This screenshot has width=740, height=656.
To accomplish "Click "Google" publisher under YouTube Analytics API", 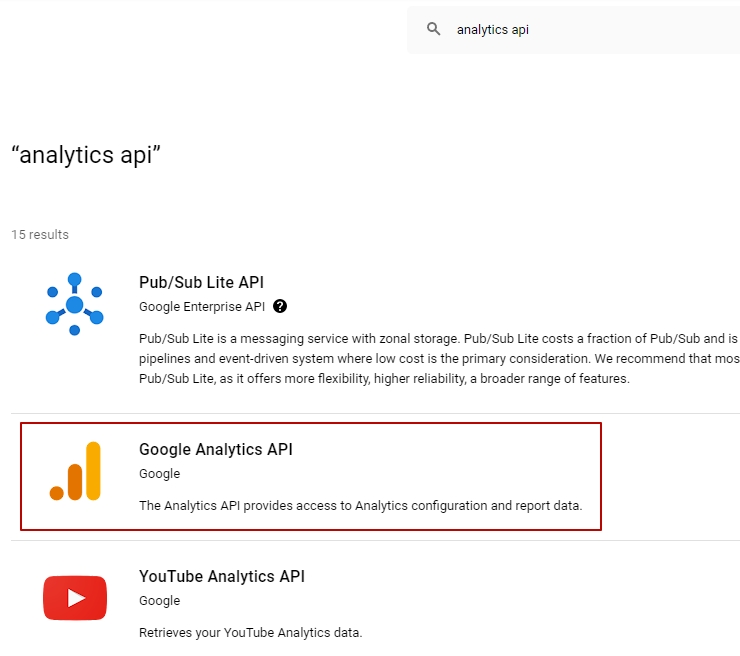I will [x=159, y=601].
